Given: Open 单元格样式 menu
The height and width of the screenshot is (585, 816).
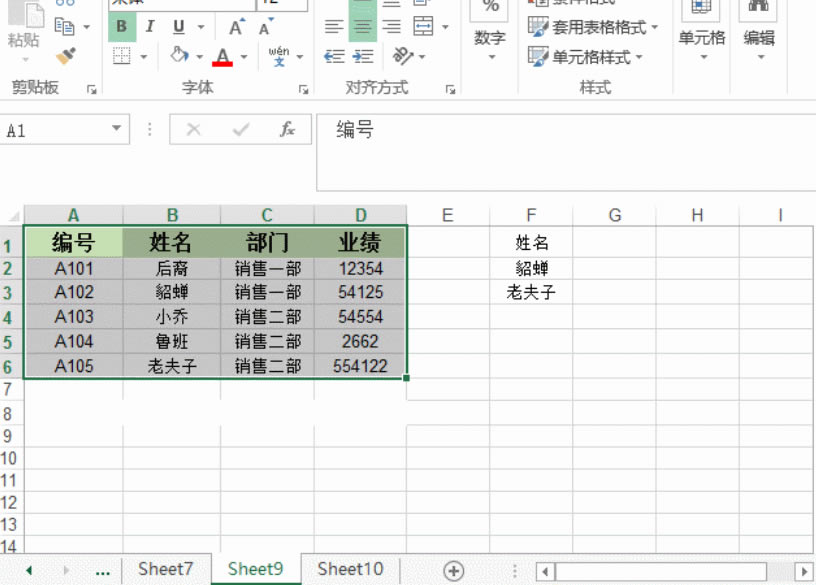Looking at the screenshot, I should pos(585,56).
